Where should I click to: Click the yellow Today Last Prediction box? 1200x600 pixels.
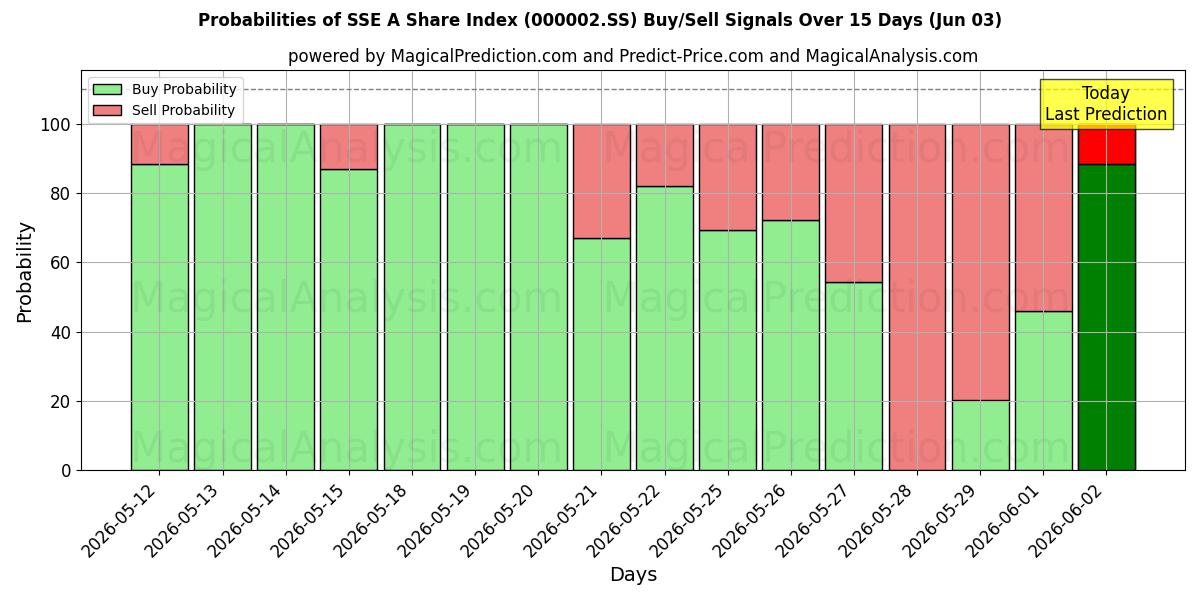1106,104
